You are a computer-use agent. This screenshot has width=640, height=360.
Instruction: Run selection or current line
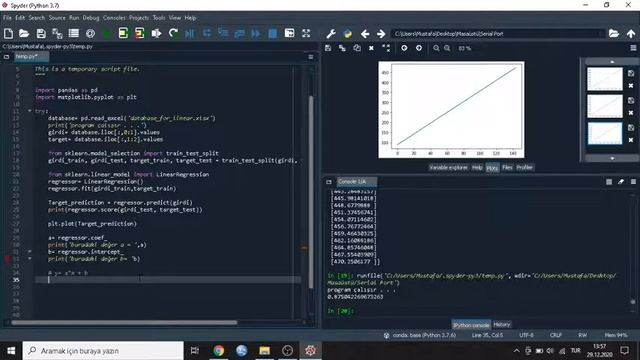point(156,33)
